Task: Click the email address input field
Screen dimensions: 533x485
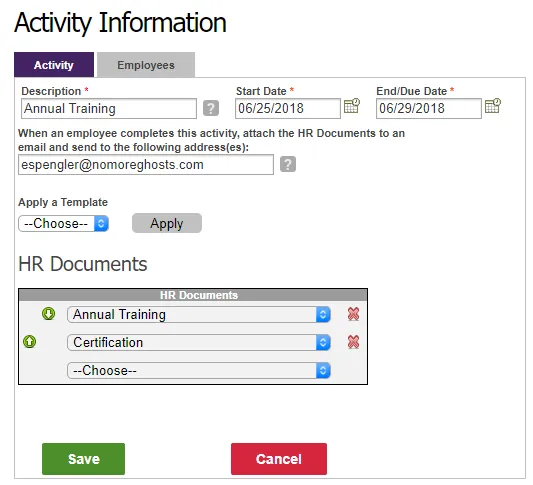Action: click(146, 164)
